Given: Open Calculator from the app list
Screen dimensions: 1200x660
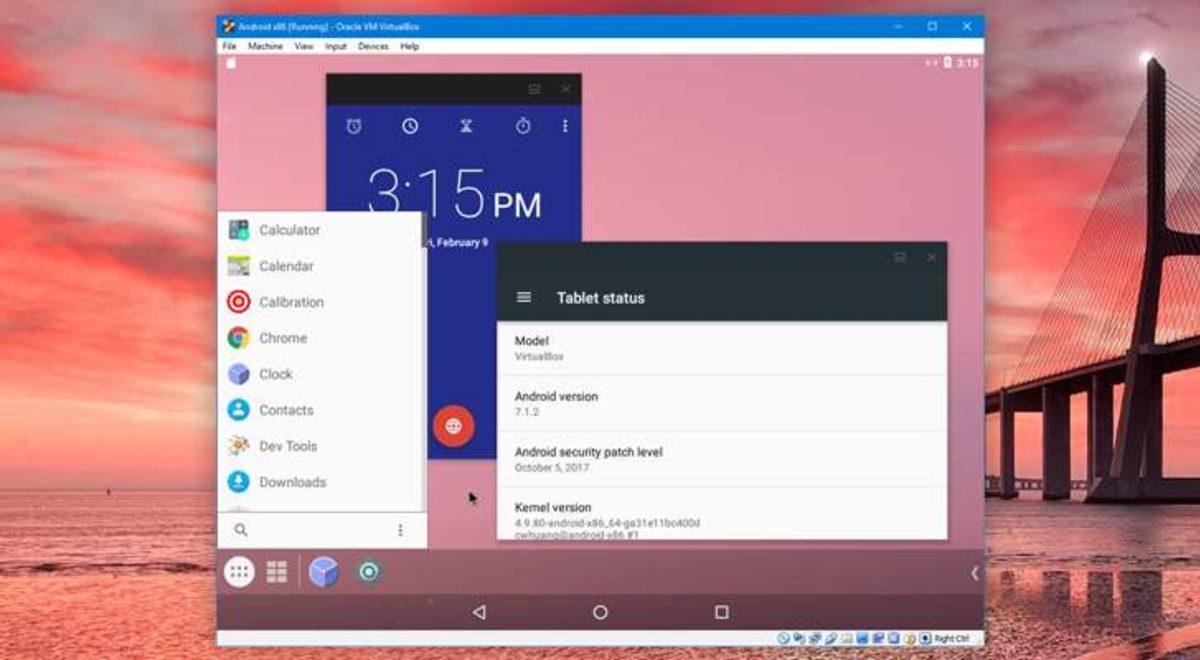Looking at the screenshot, I should 290,230.
